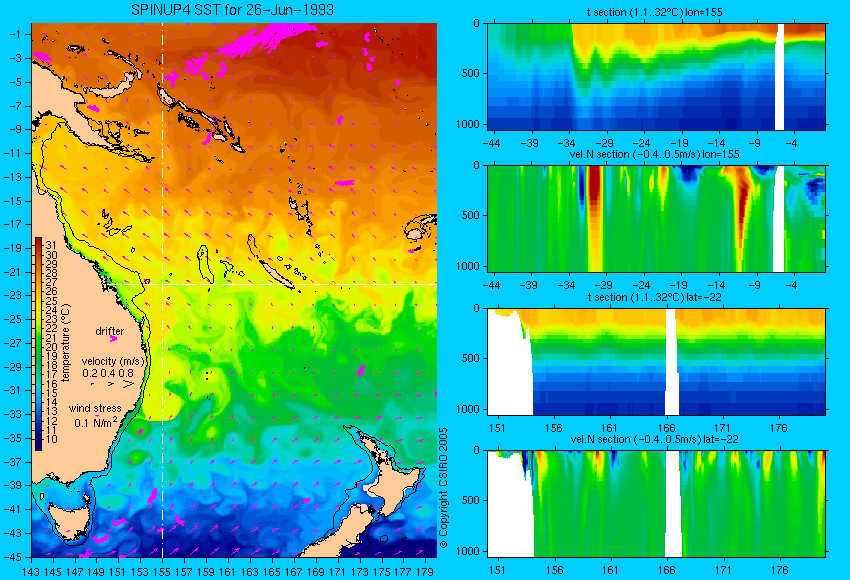
Task: Click tick "-34" below the t section lon=155
Action: 567,144
